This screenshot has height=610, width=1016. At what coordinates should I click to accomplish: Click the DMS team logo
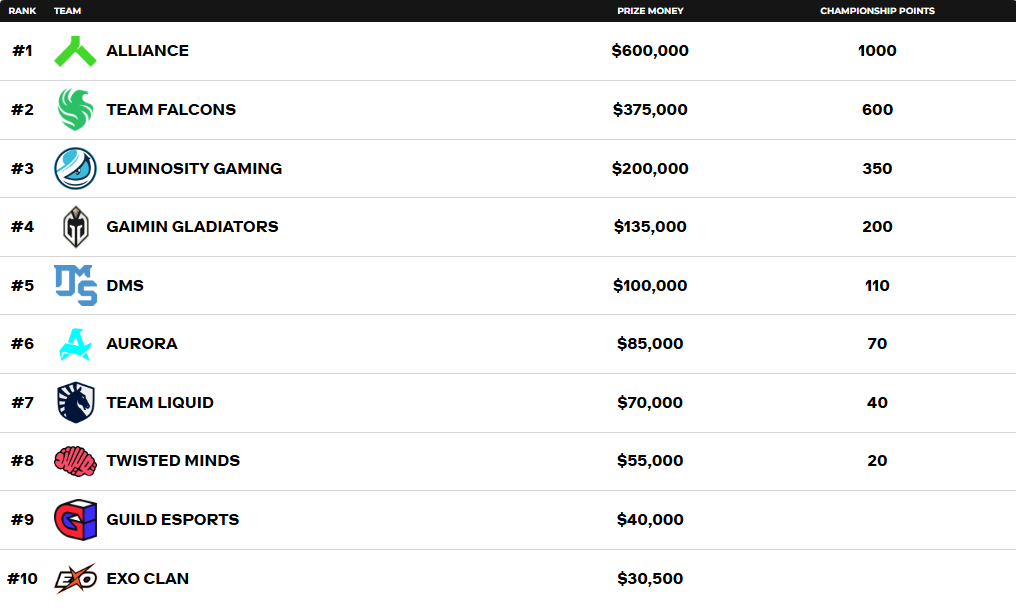point(75,285)
